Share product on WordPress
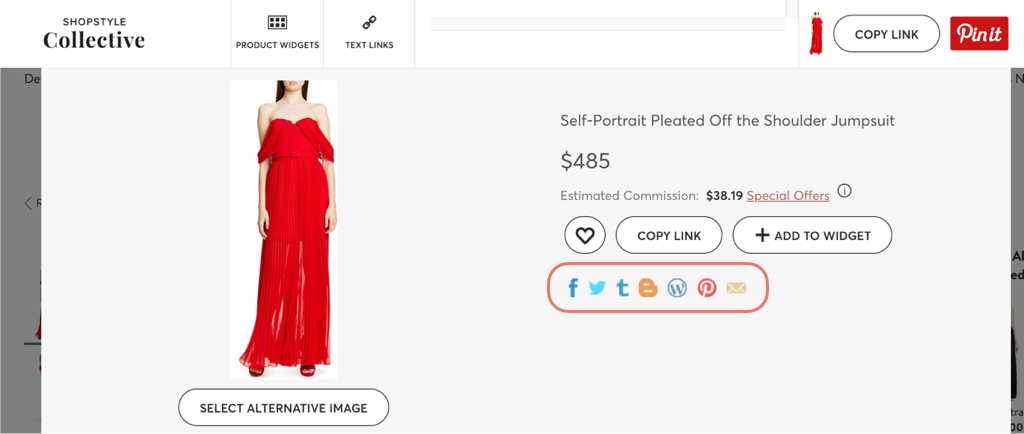The width and height of the screenshot is (1024, 434). pos(677,288)
